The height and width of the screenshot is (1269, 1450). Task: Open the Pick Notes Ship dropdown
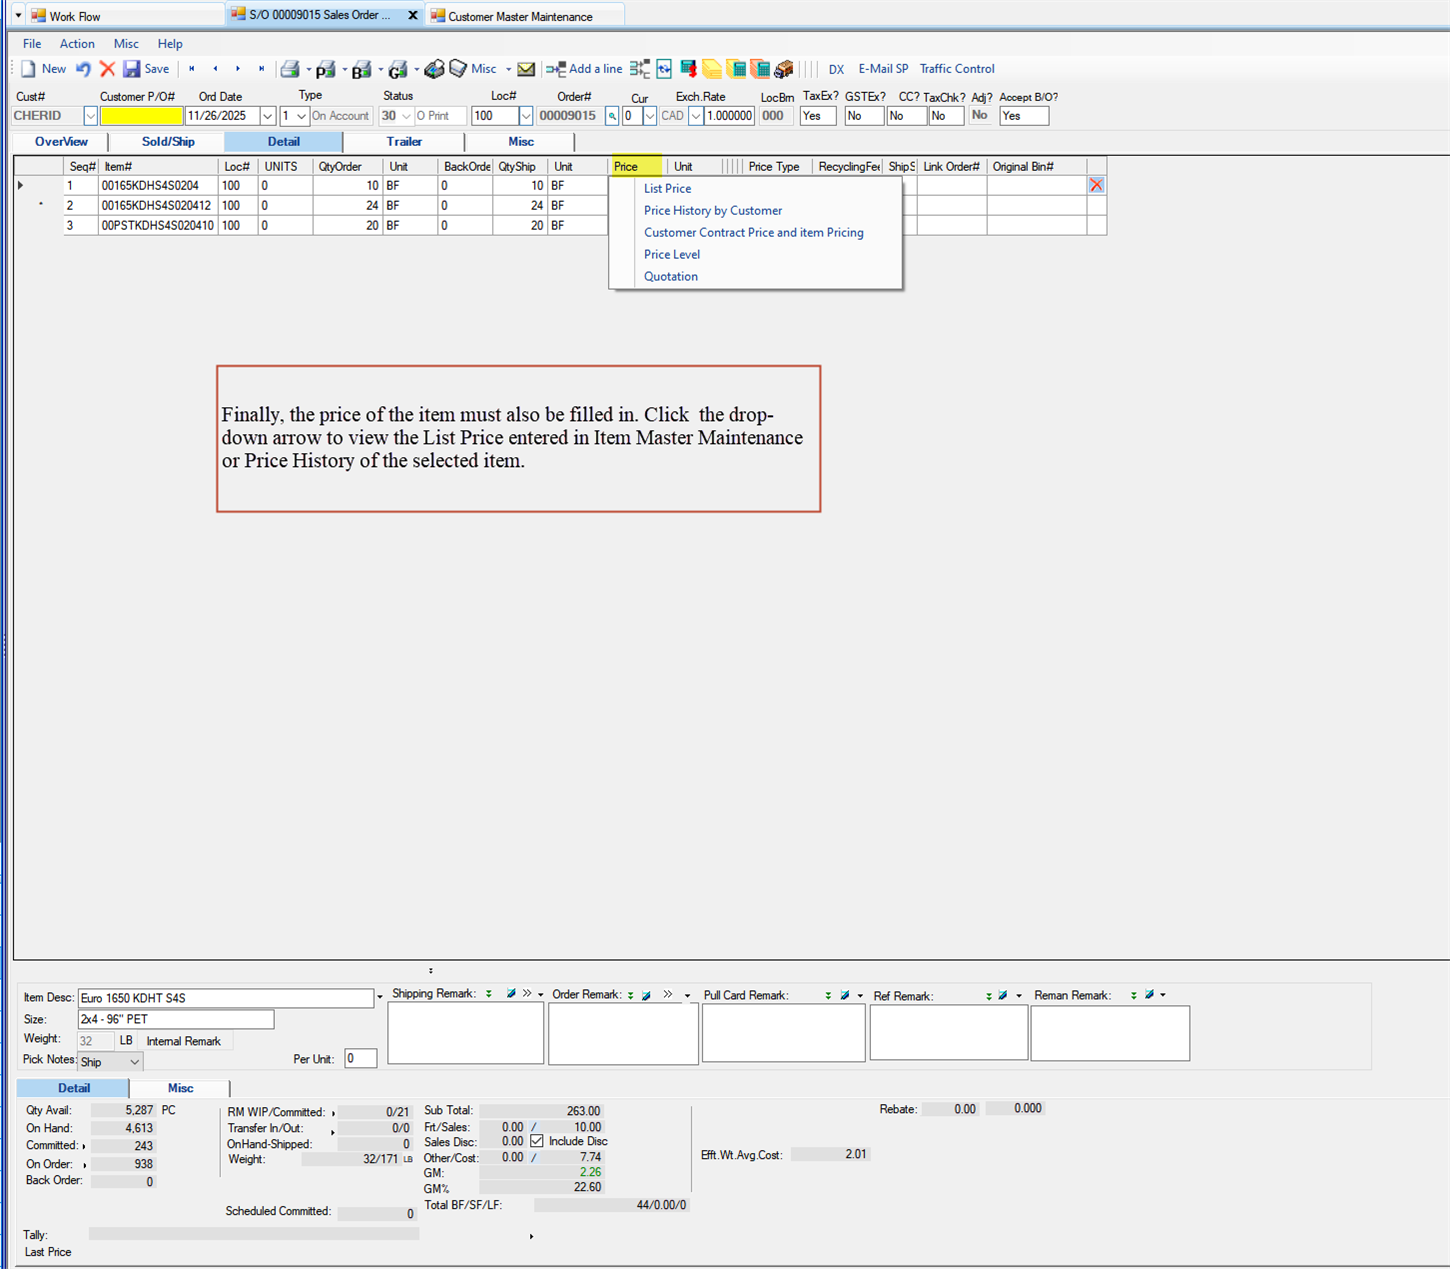tap(135, 1061)
